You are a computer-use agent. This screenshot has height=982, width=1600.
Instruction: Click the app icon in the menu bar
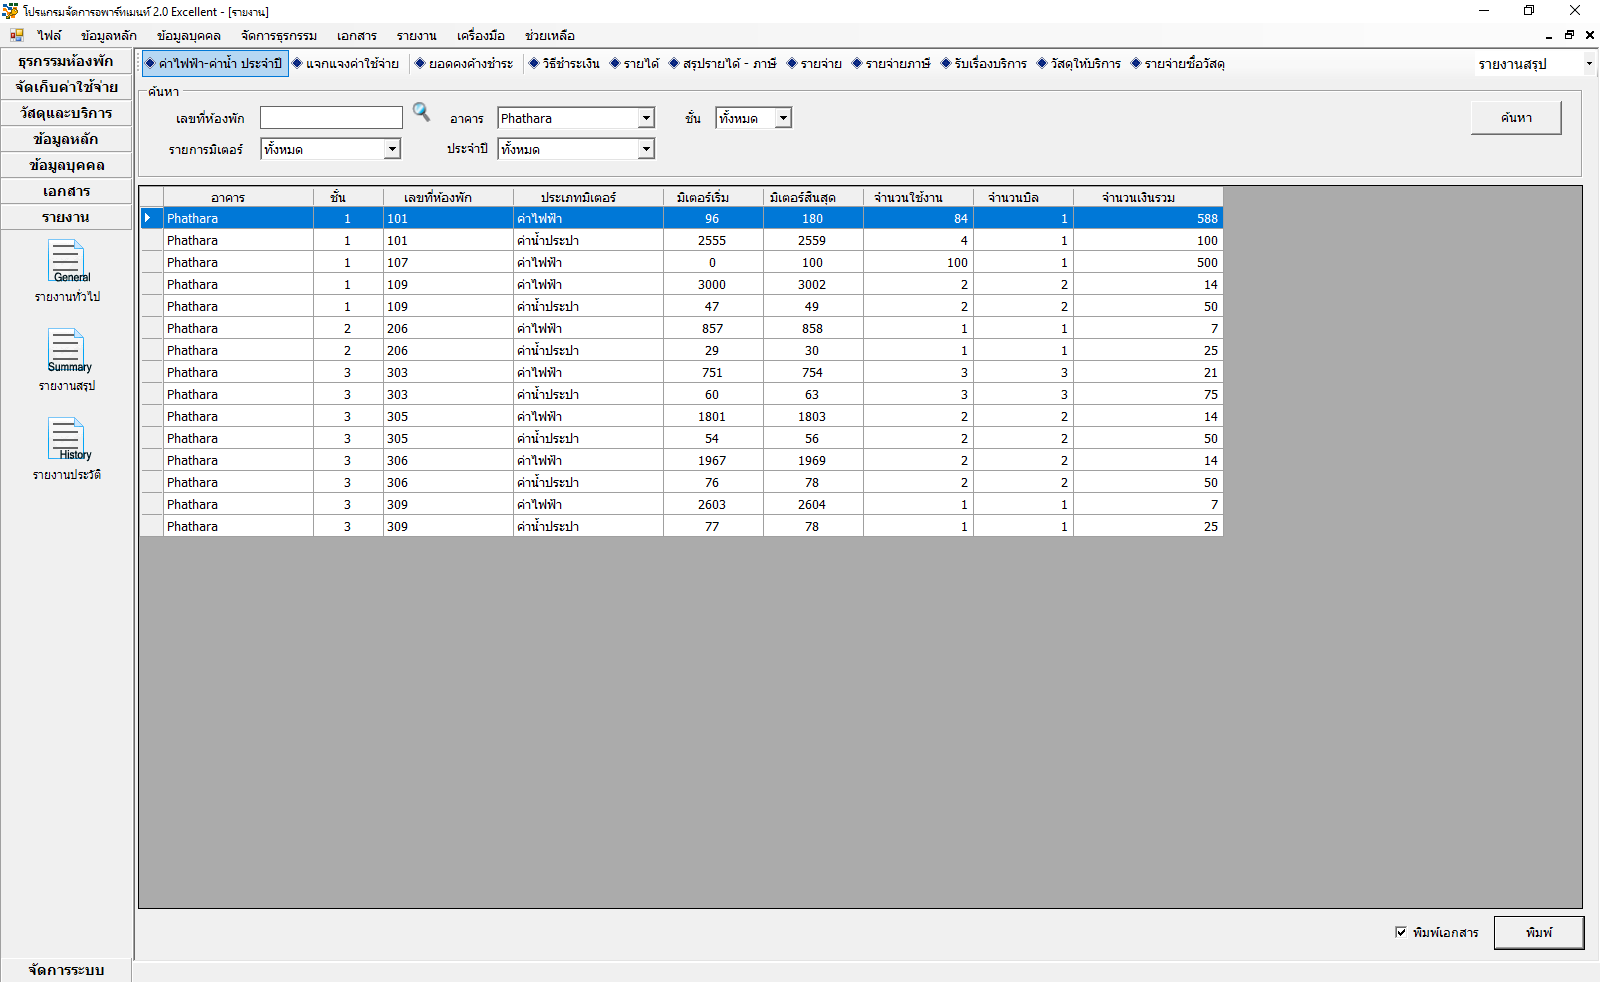click(x=16, y=35)
